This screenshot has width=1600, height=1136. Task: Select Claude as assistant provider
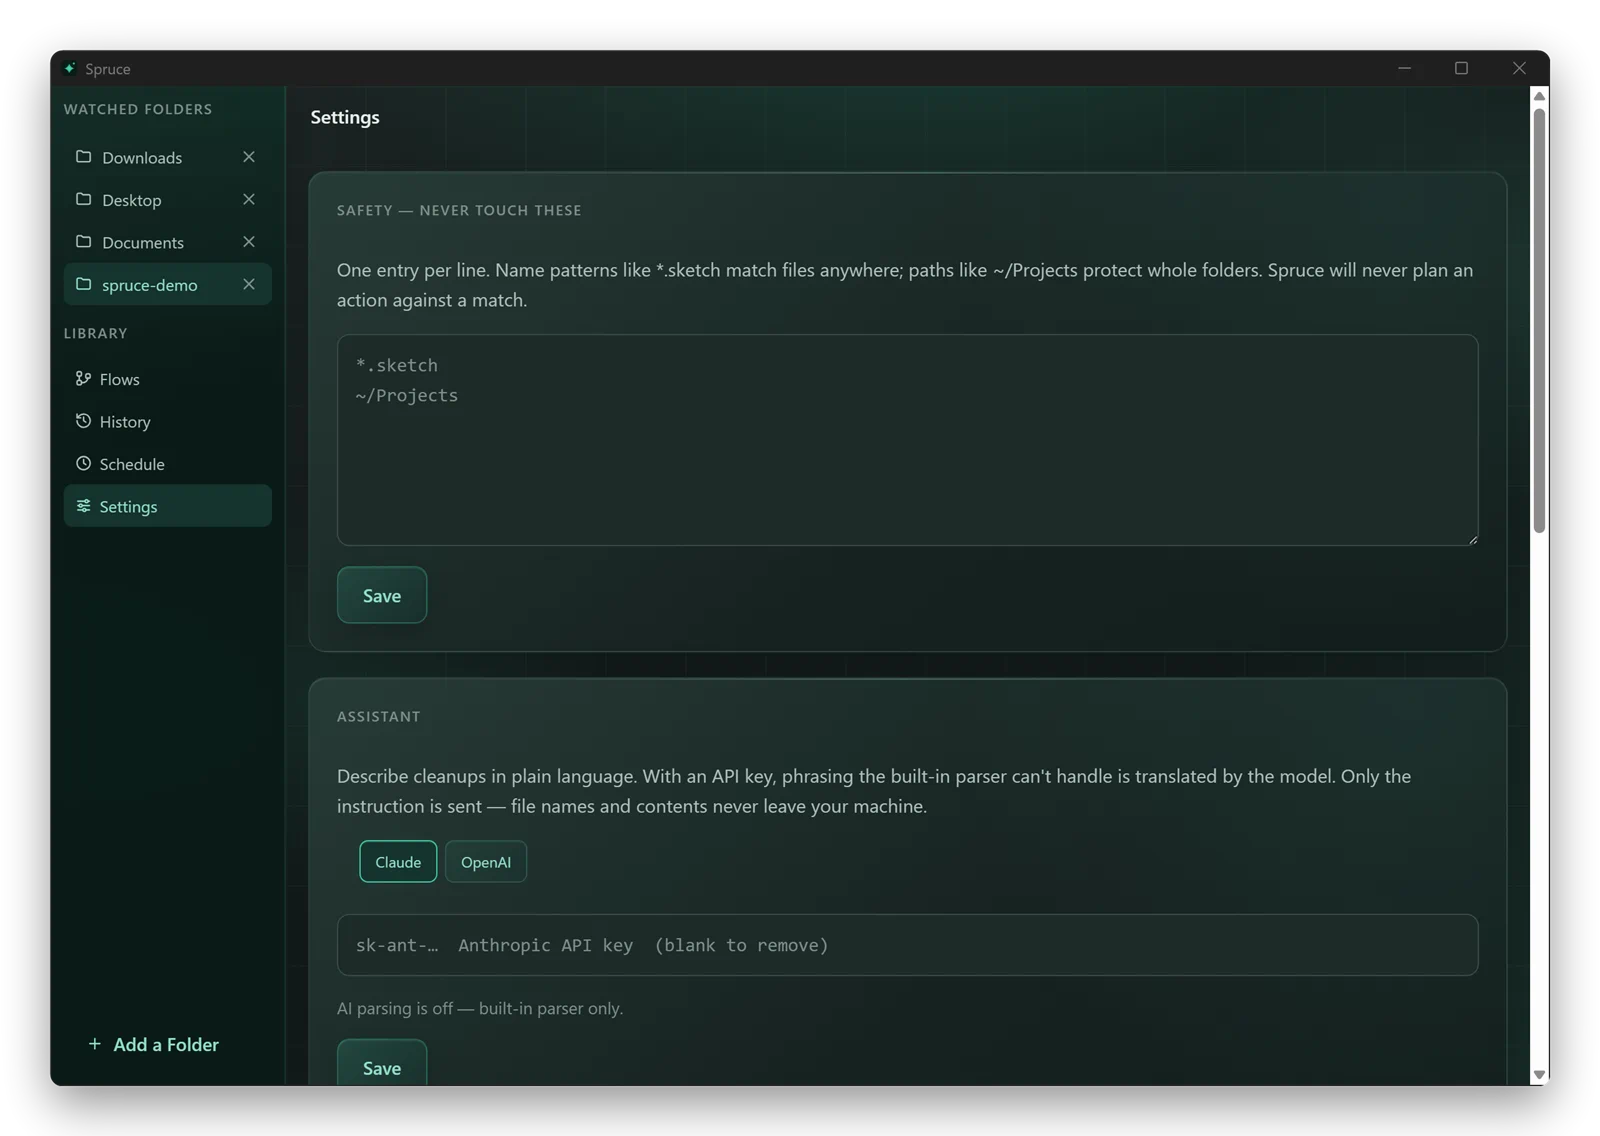coord(398,862)
